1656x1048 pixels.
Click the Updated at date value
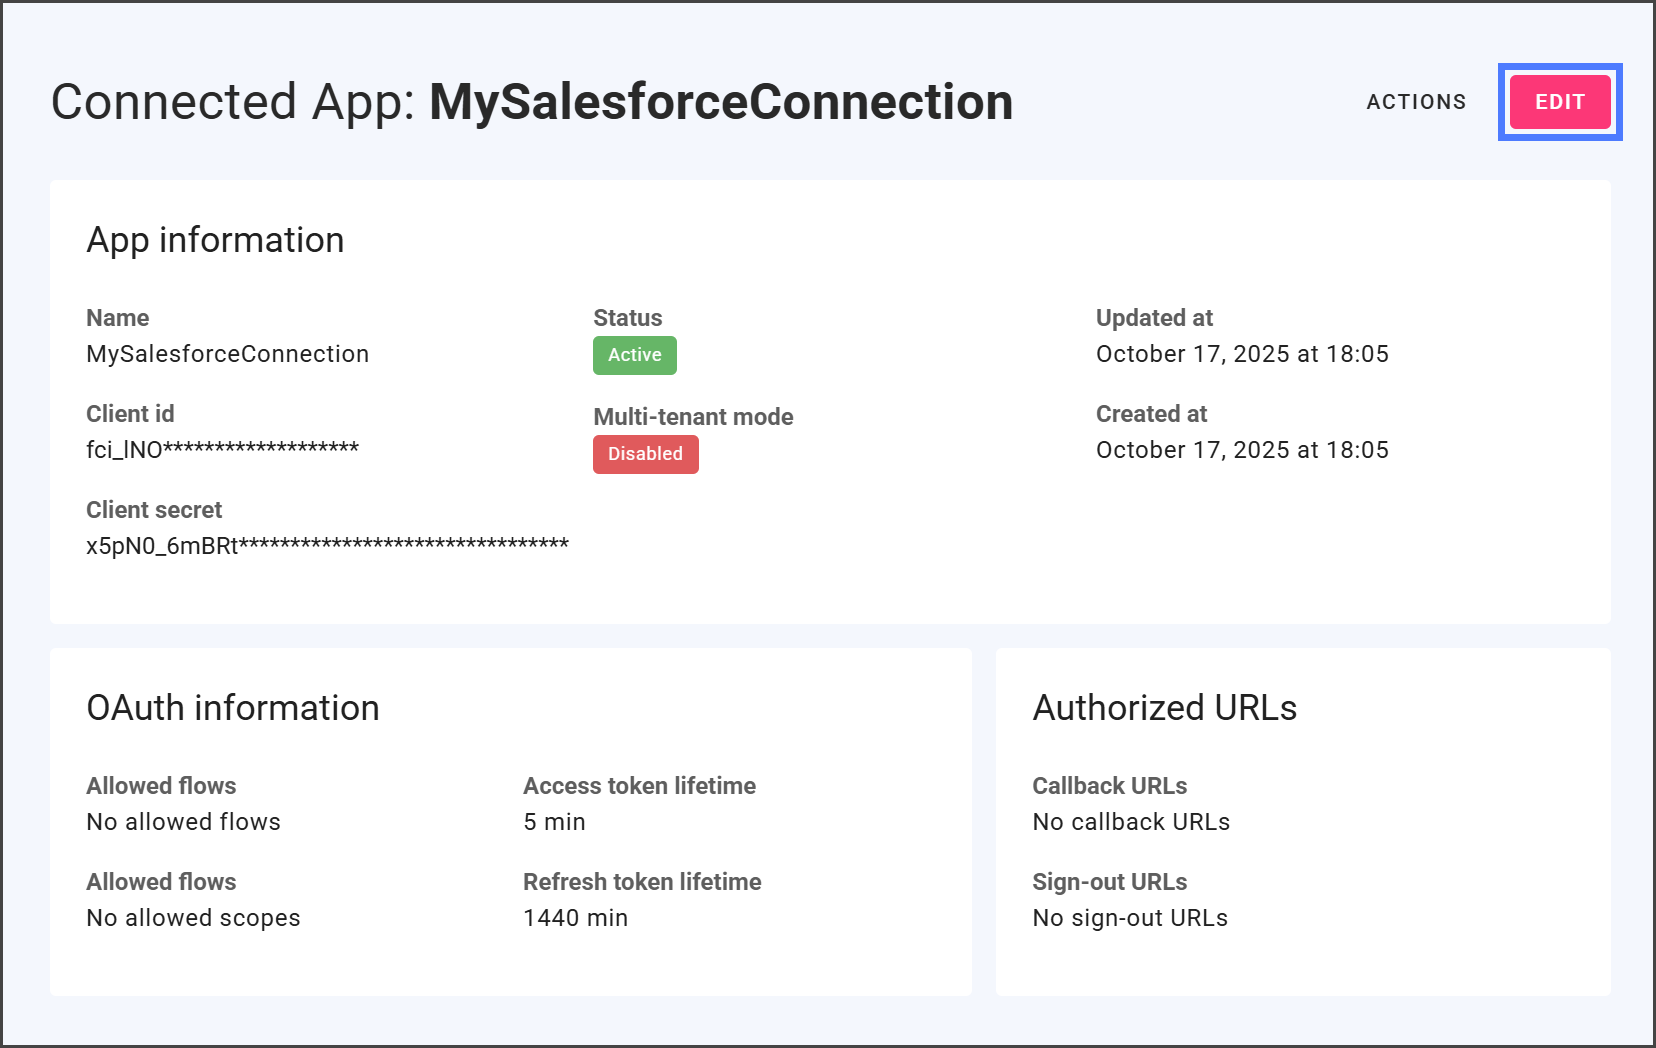(1241, 354)
